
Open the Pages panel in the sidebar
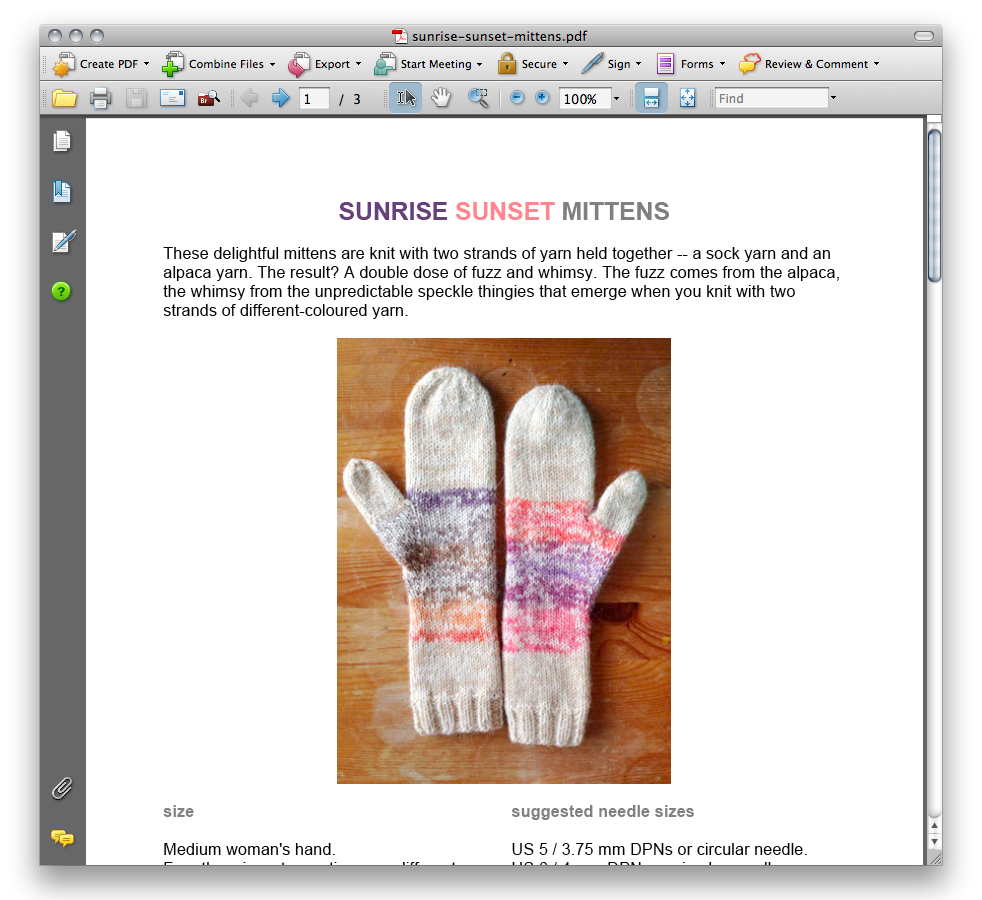pos(62,141)
